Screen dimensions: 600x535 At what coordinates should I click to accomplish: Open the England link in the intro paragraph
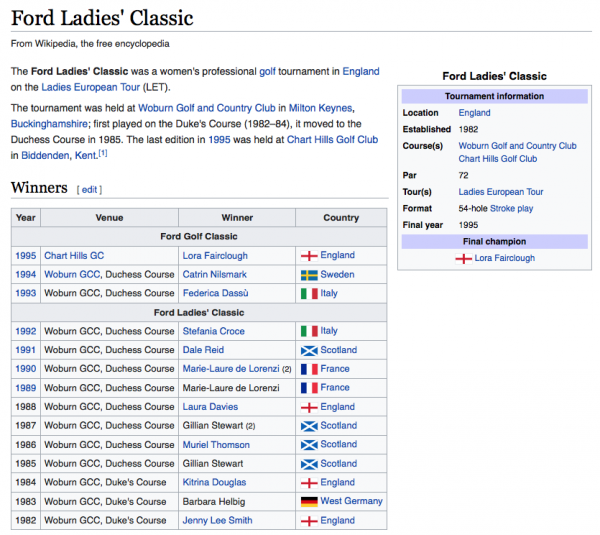click(360, 72)
